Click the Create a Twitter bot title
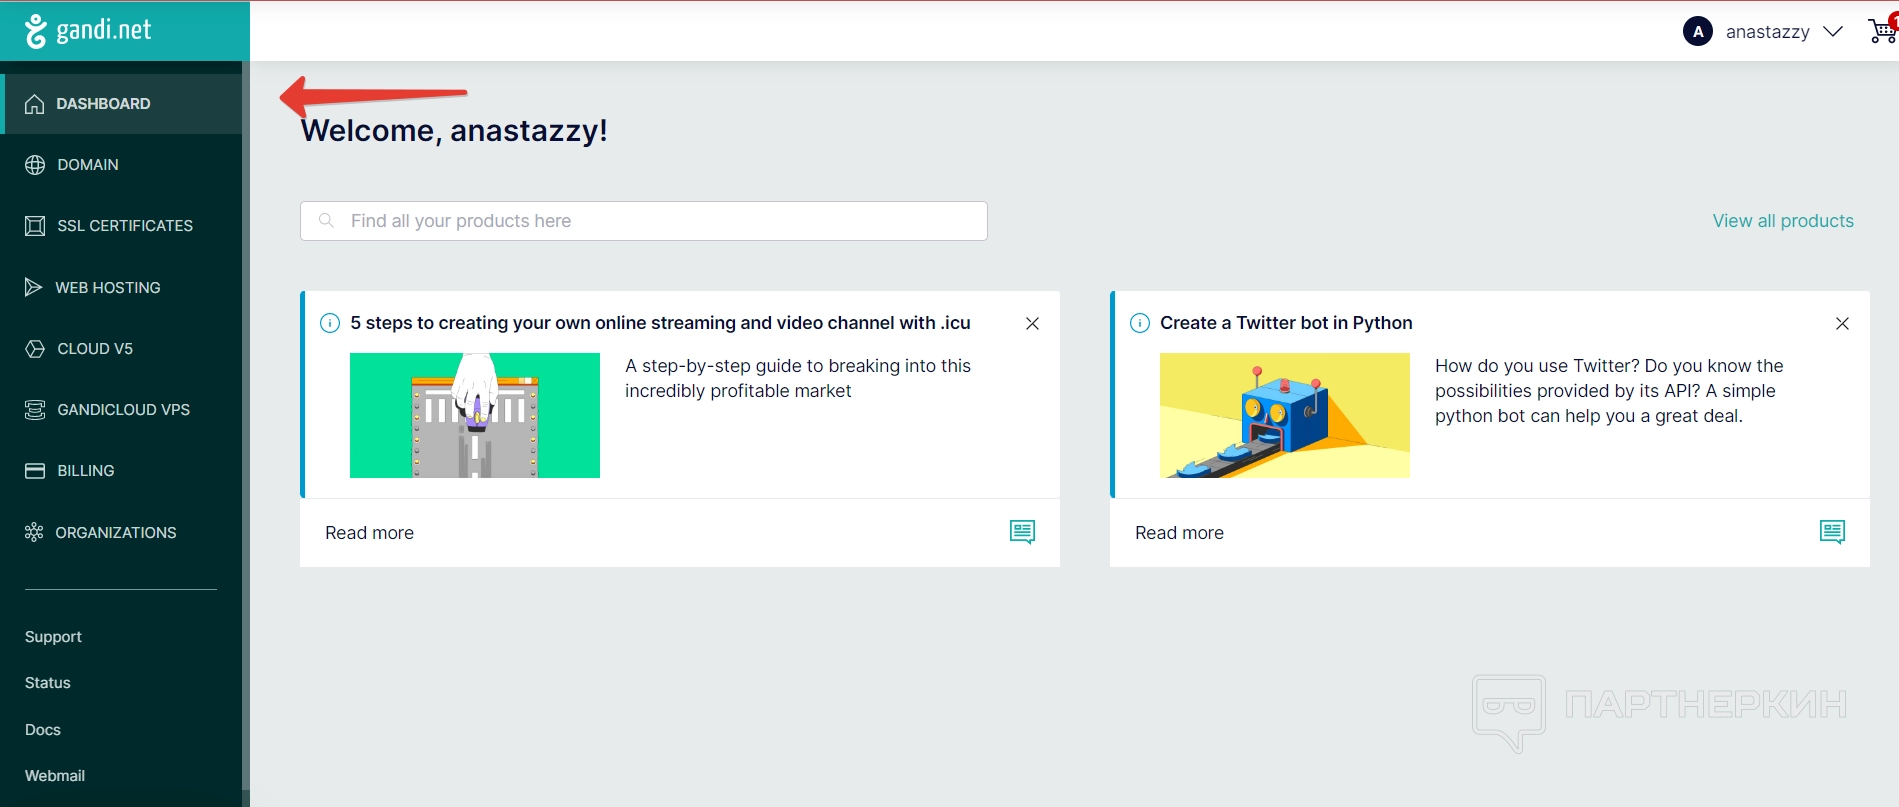The image size is (1899, 807). tap(1286, 323)
